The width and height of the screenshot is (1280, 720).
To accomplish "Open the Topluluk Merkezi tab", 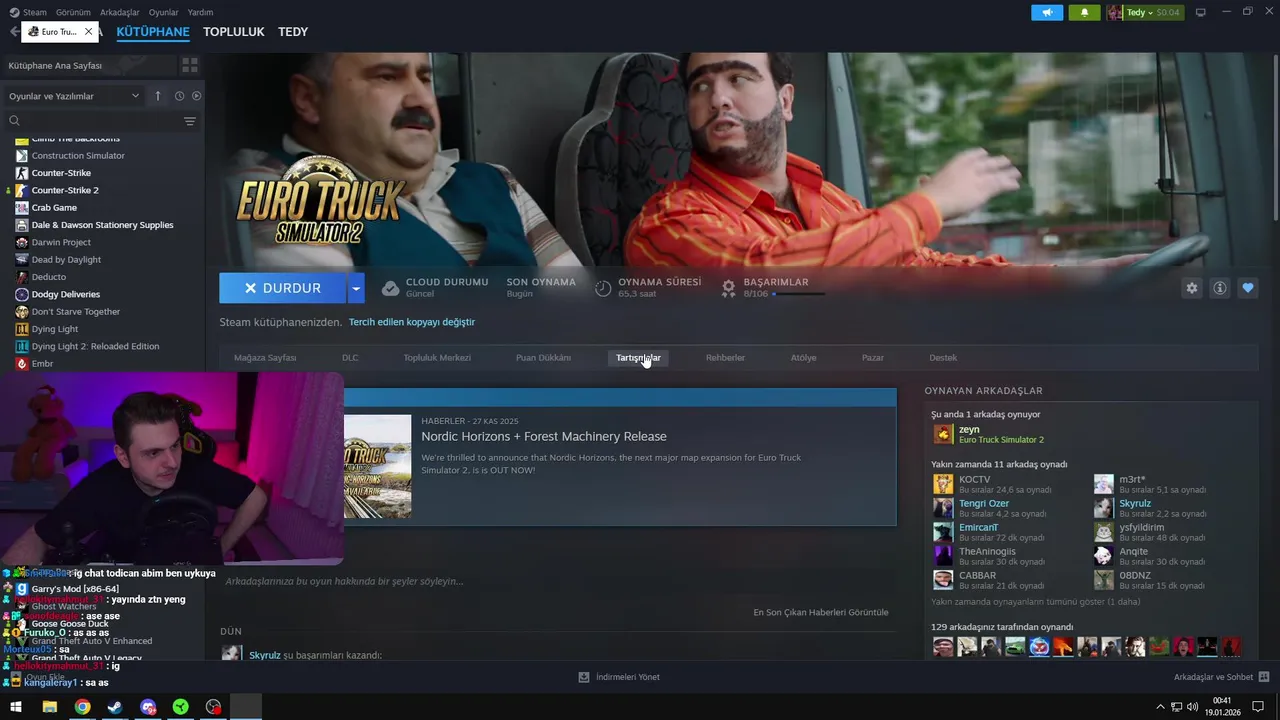I will (437, 358).
